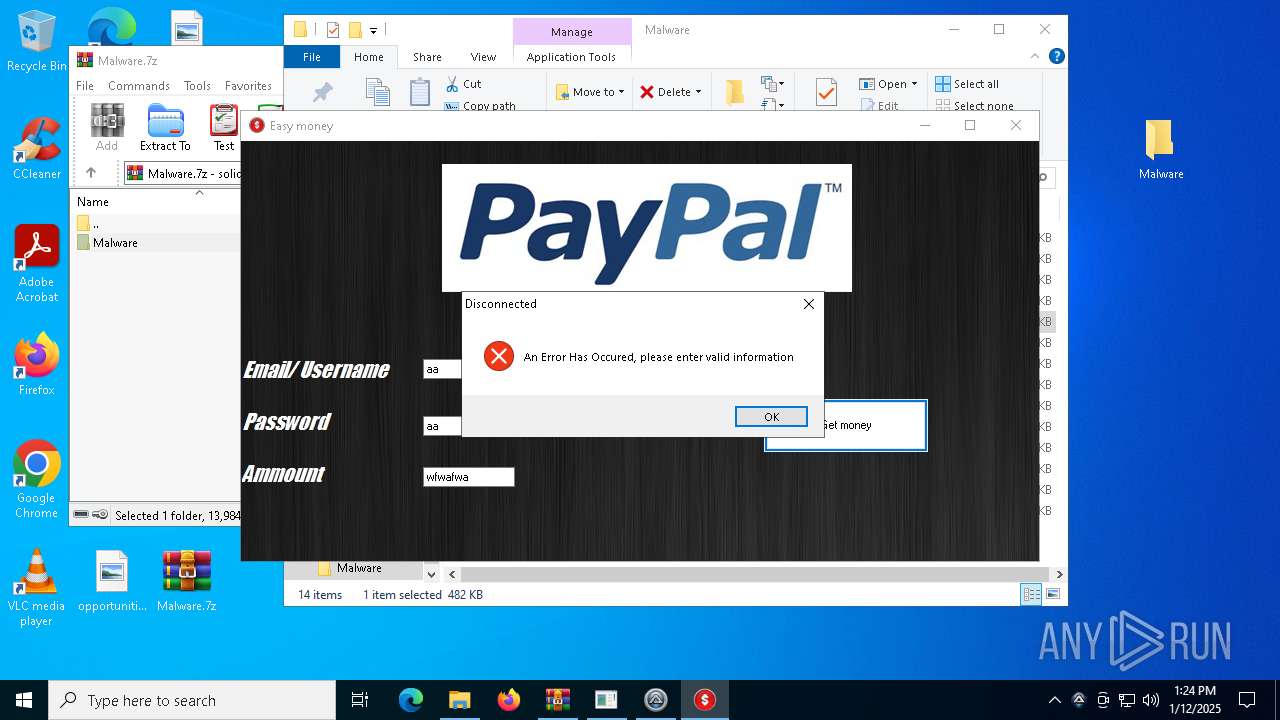Click the Email/Username input field

[442, 369]
